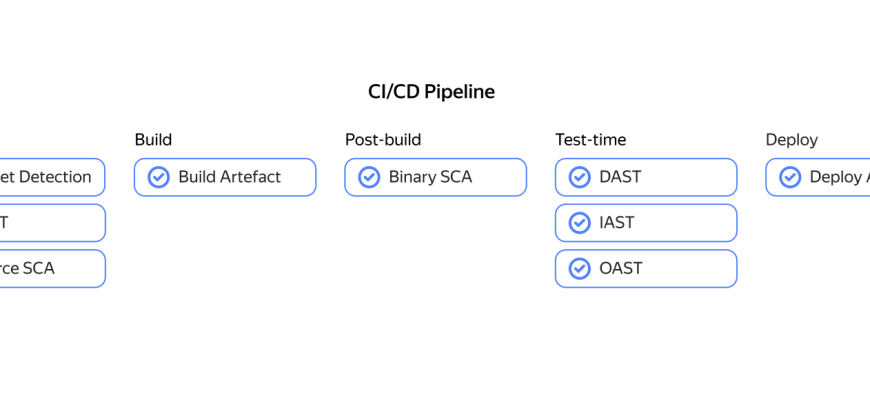Click the partially visible Deploy step text
The width and height of the screenshot is (870, 400).
coord(838,177)
